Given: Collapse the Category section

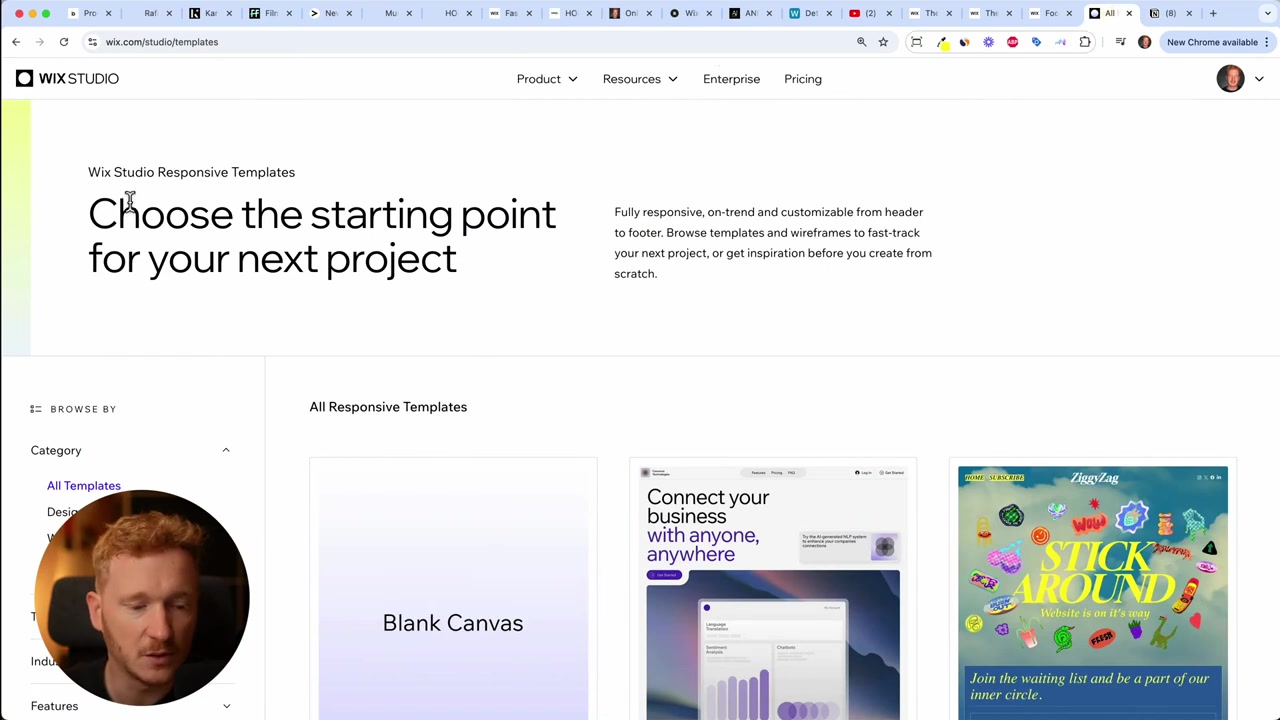Looking at the screenshot, I should coord(226,450).
